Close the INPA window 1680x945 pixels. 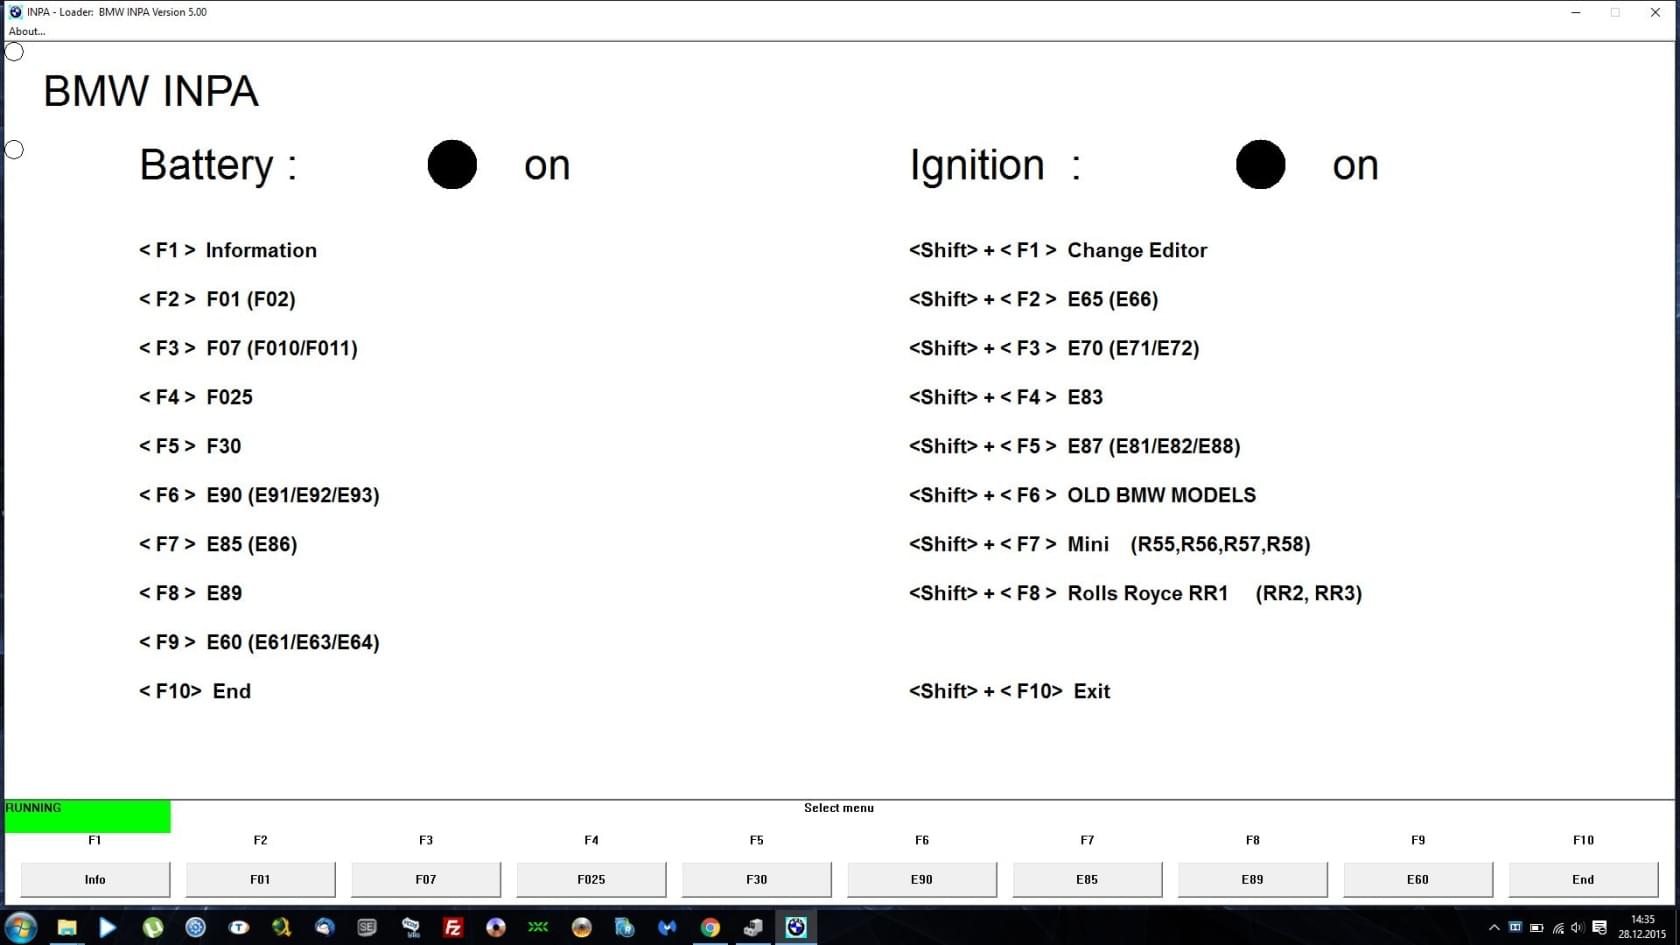1655,12
